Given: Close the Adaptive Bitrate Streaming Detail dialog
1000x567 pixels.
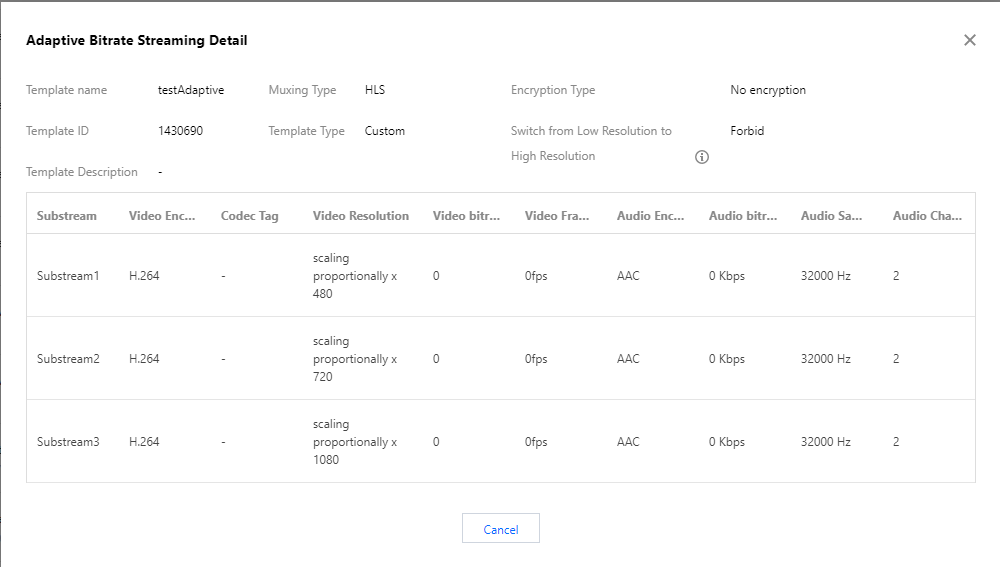Looking at the screenshot, I should (x=969, y=40).
